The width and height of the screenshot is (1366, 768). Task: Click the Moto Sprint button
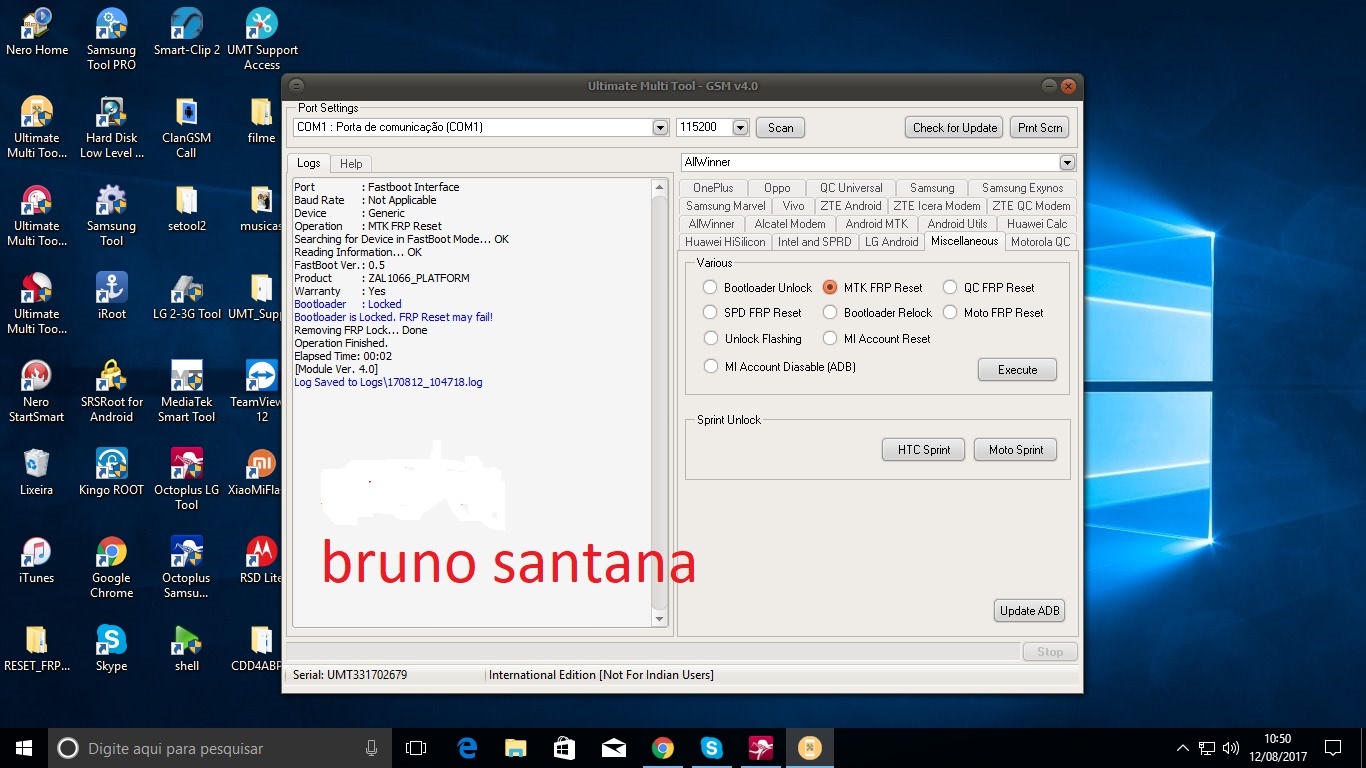1016,450
